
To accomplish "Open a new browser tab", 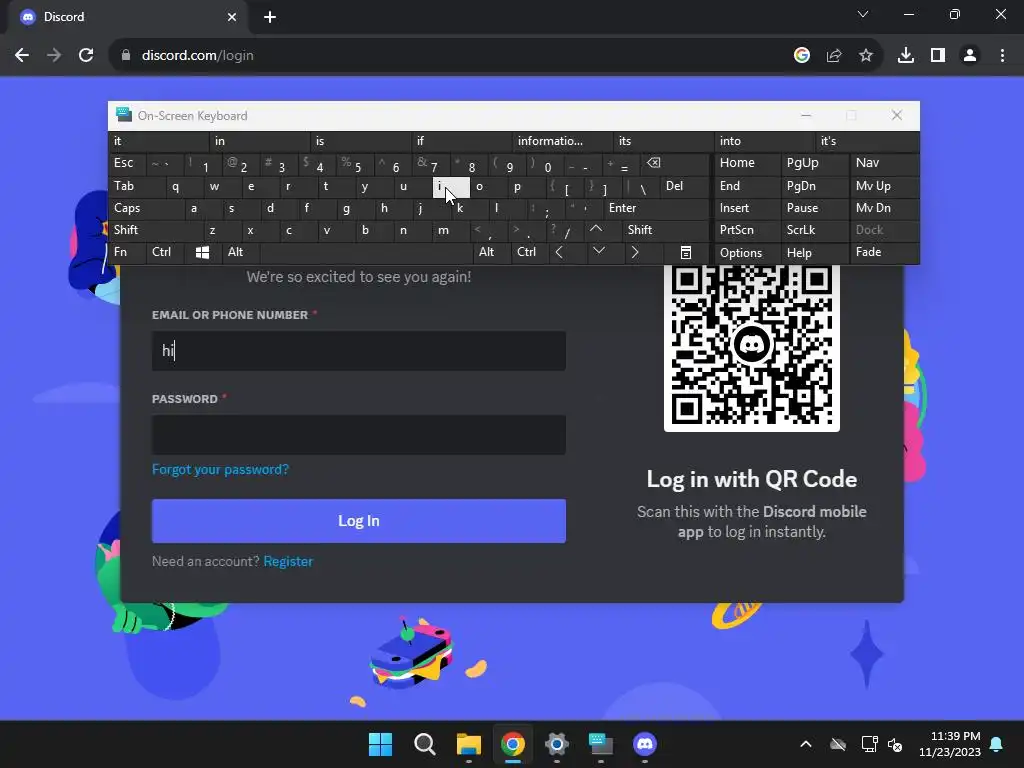I will (270, 17).
